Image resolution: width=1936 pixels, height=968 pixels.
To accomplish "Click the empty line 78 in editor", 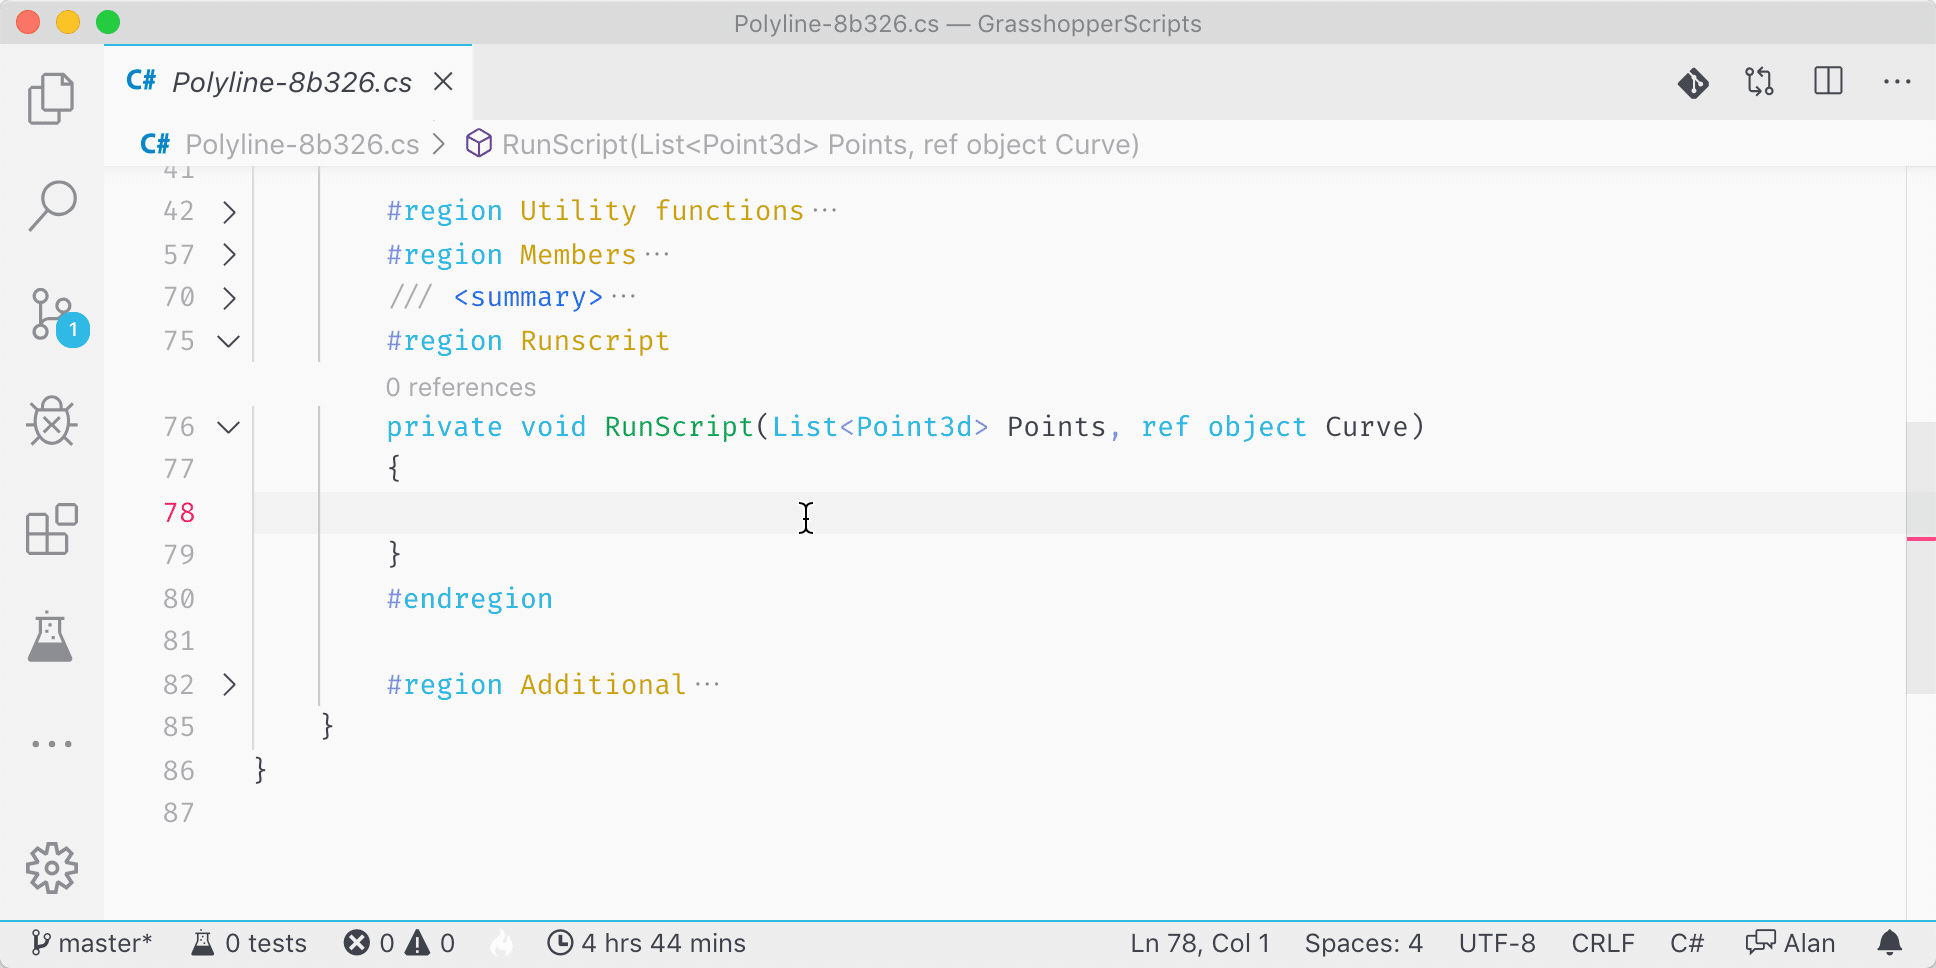I will [x=1080, y=513].
